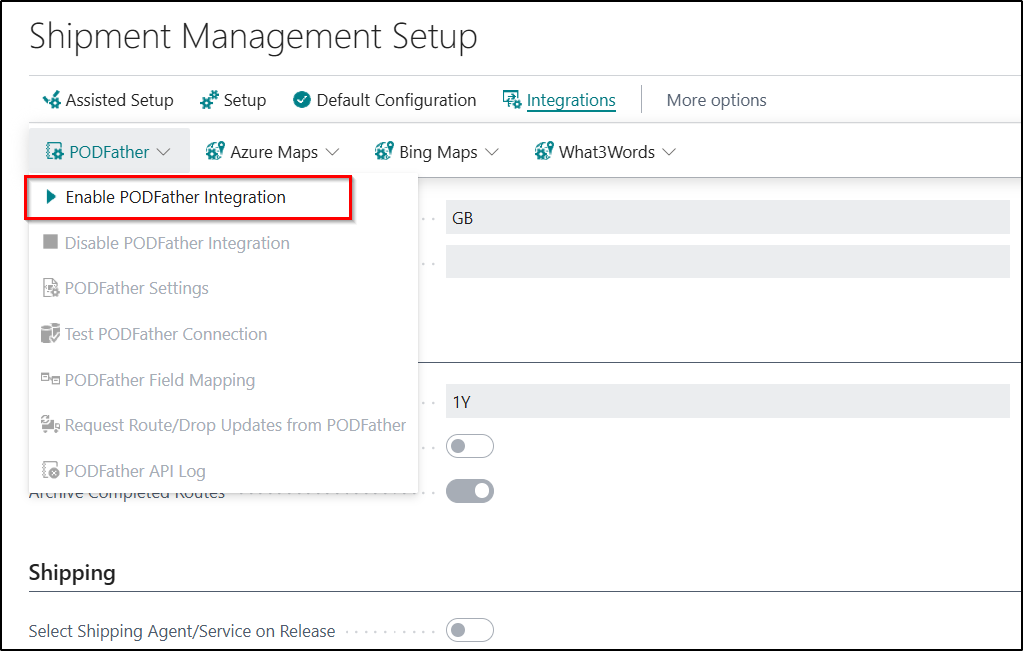Click the PODFather menu icon
Image resolution: width=1023 pixels, height=651 pixels.
pyautogui.click(x=54, y=152)
